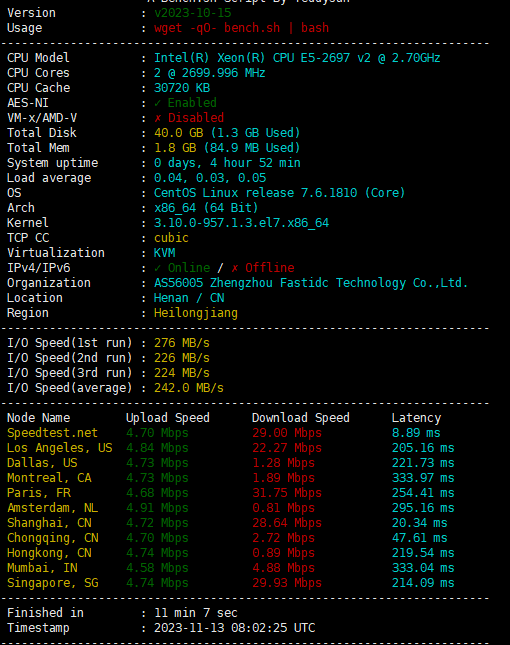Click CPU cores value 2 @ 2699.996 MHz
510x645 pixels.
tap(209, 73)
